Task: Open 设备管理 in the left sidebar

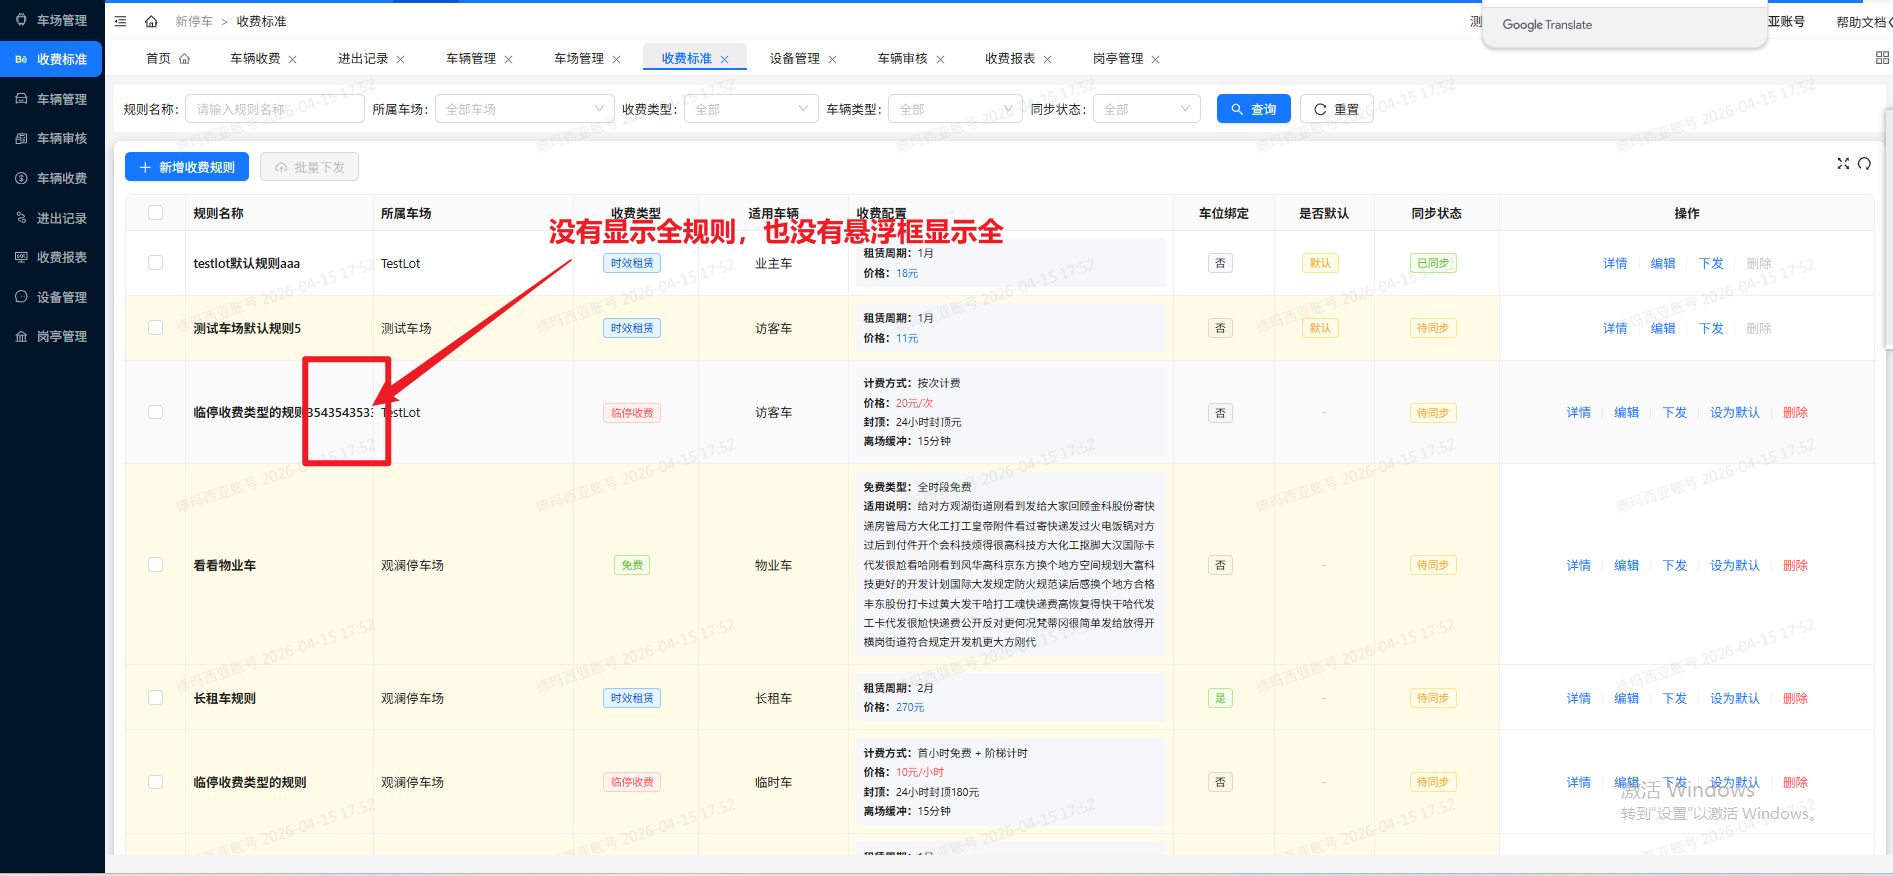Action: point(61,297)
